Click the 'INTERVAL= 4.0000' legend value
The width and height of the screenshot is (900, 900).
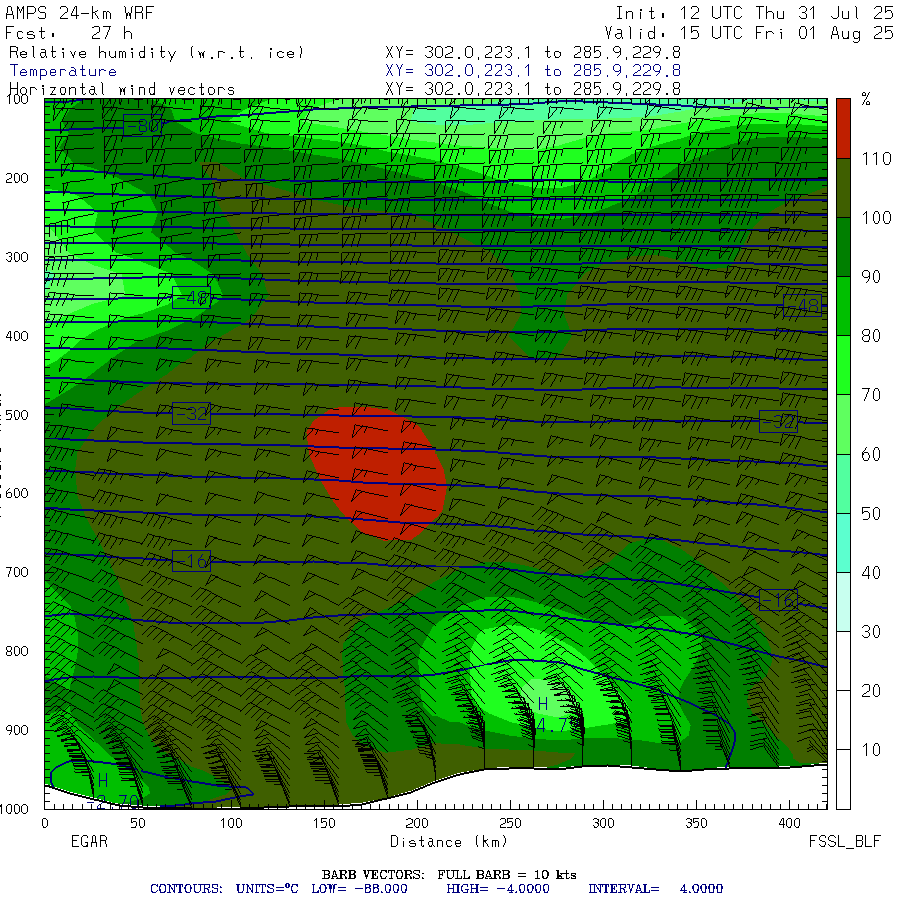[655, 889]
